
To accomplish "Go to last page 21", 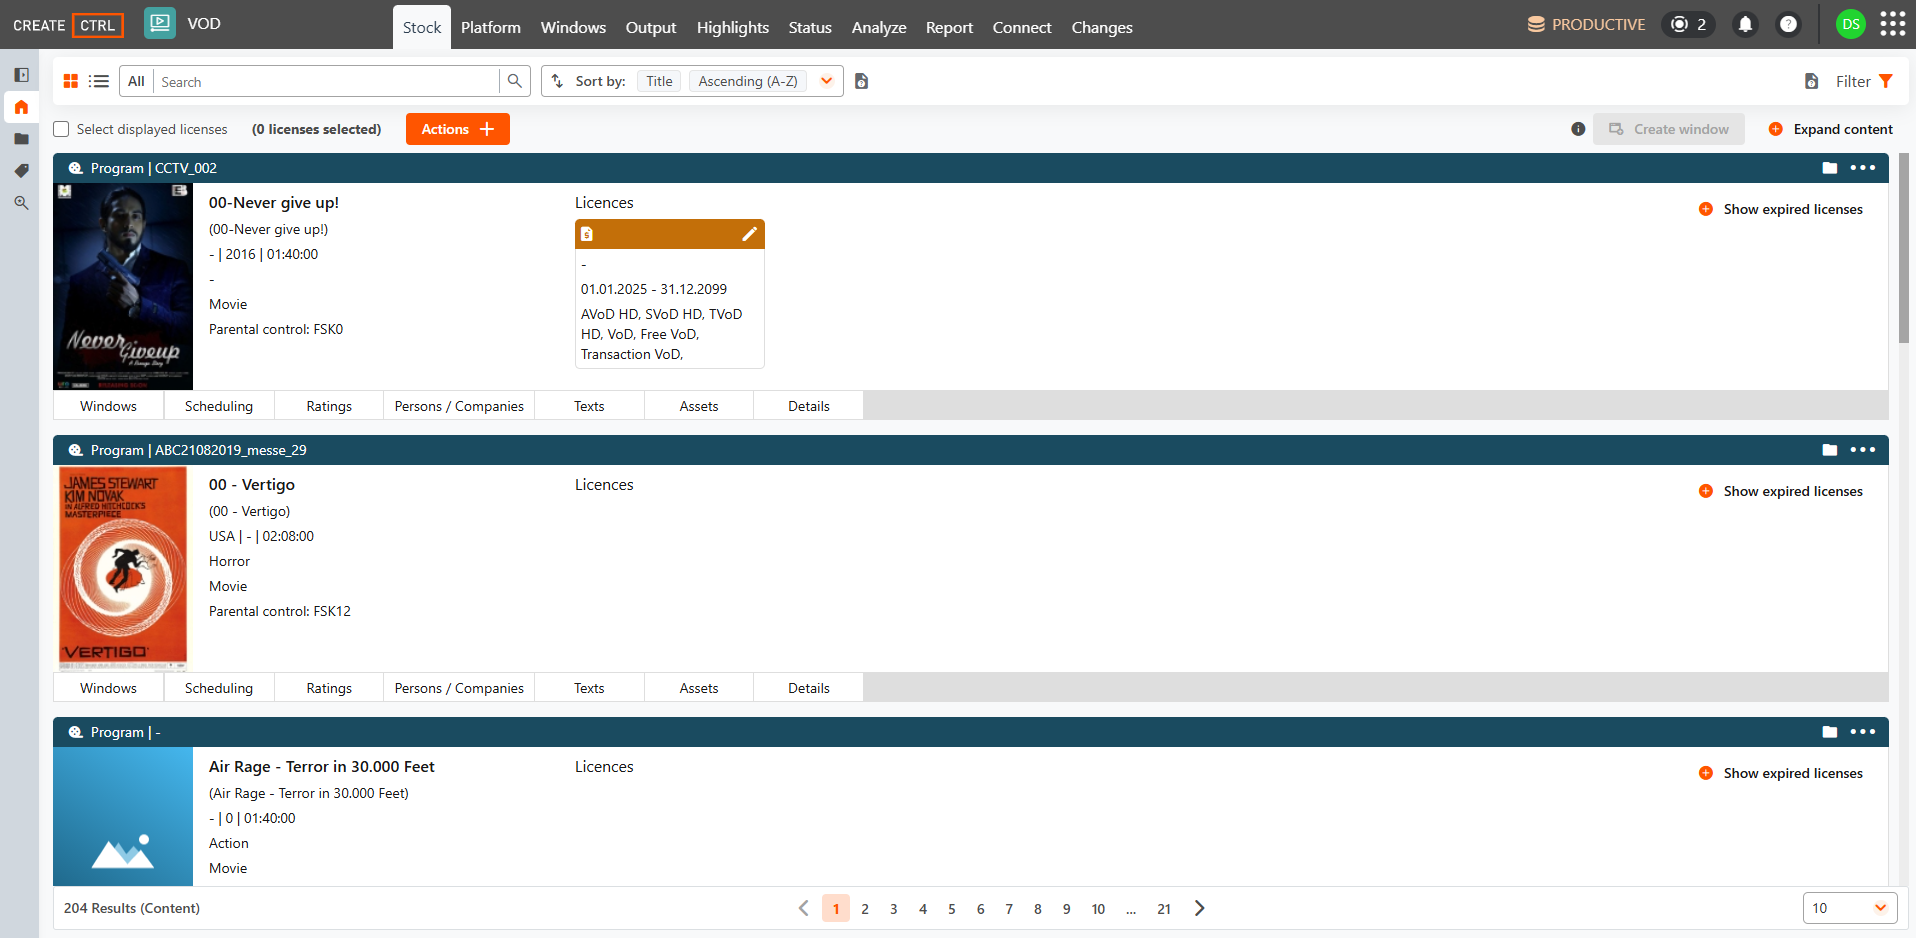I will (1164, 908).
